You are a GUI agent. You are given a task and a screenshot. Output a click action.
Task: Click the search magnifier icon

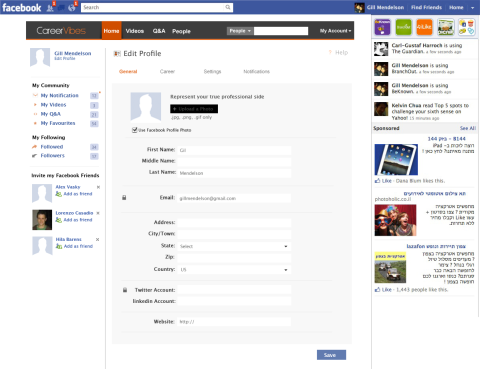coord(228,7)
